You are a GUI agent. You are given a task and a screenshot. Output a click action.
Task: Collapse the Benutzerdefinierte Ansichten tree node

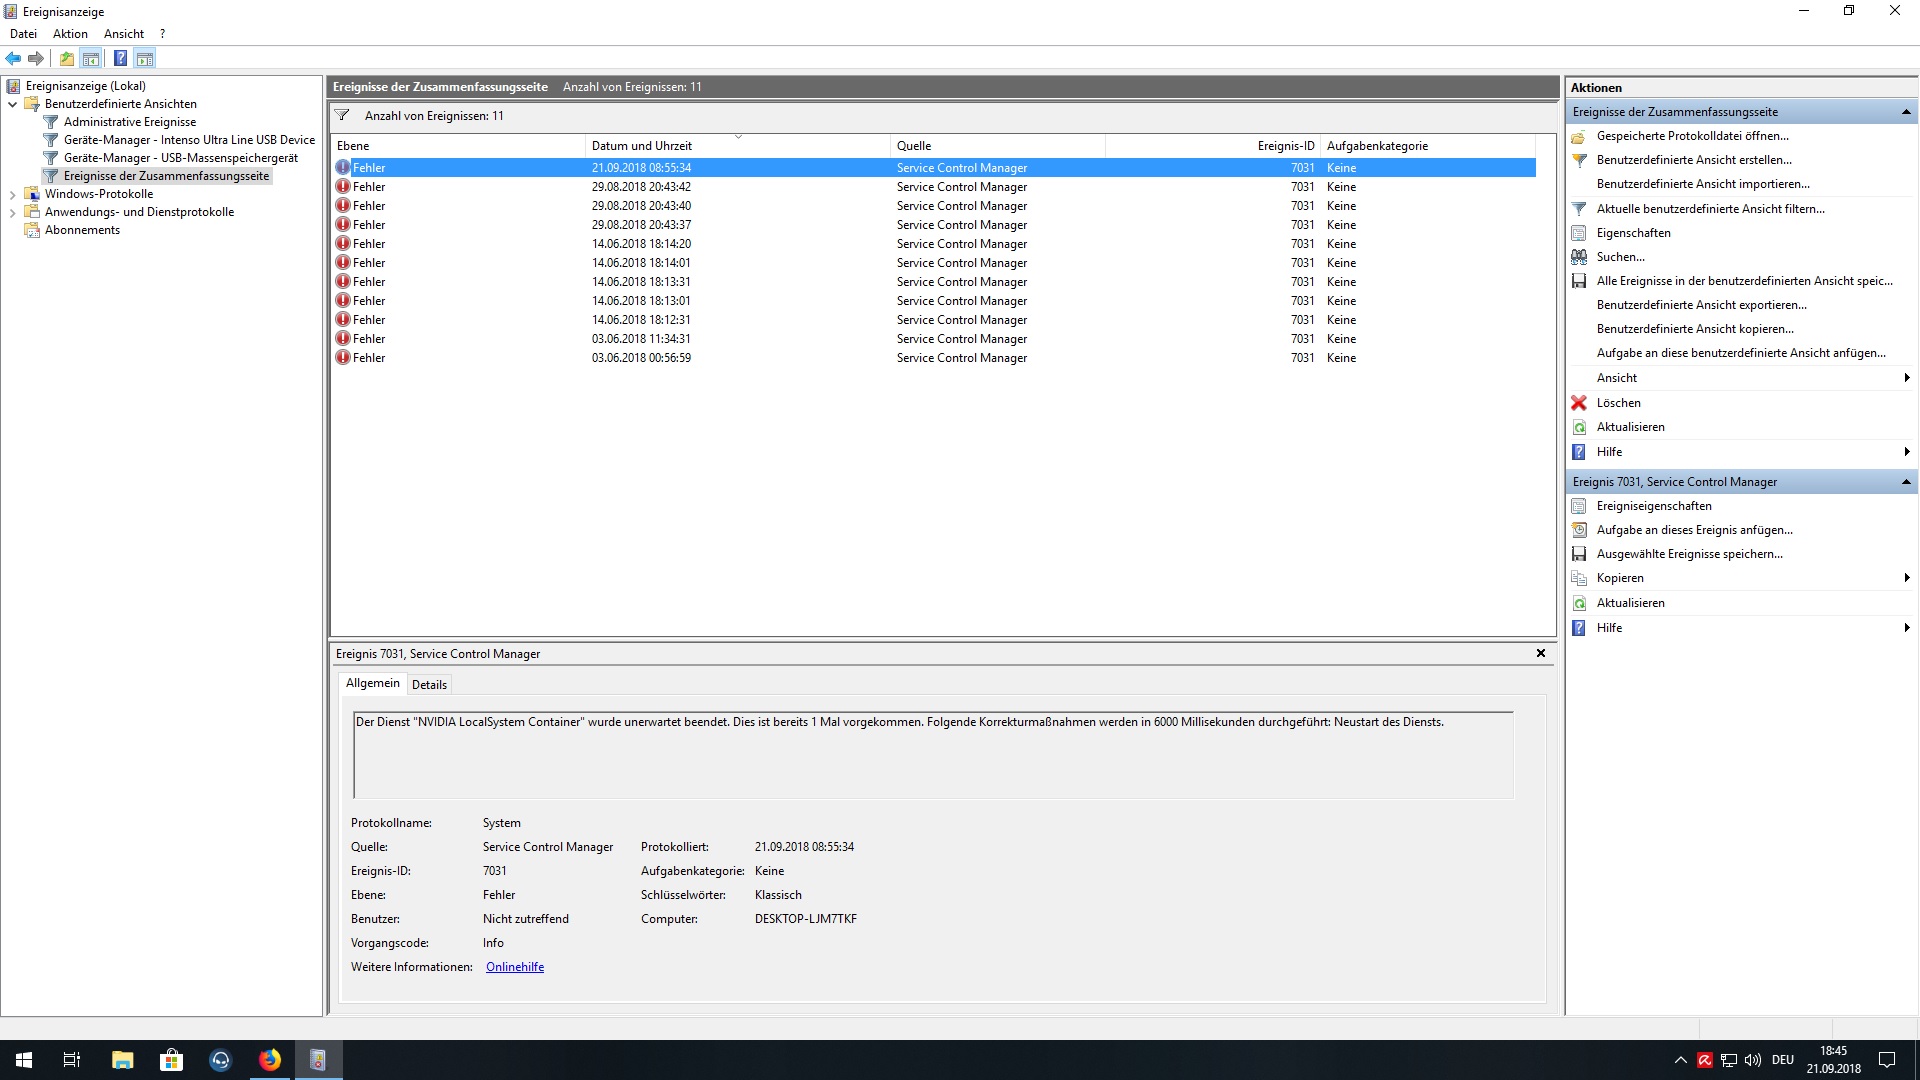pyautogui.click(x=13, y=104)
